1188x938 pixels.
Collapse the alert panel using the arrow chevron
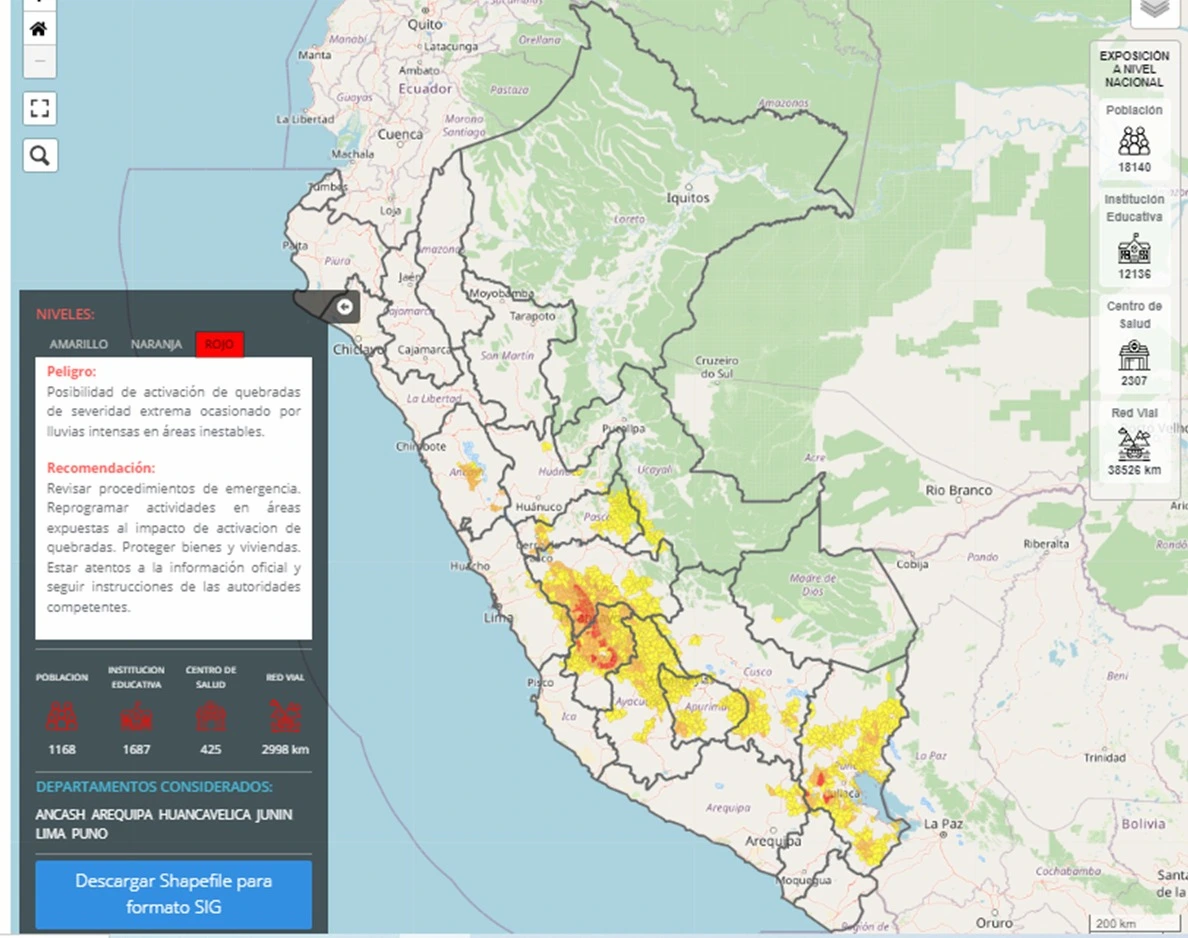[x=345, y=308]
